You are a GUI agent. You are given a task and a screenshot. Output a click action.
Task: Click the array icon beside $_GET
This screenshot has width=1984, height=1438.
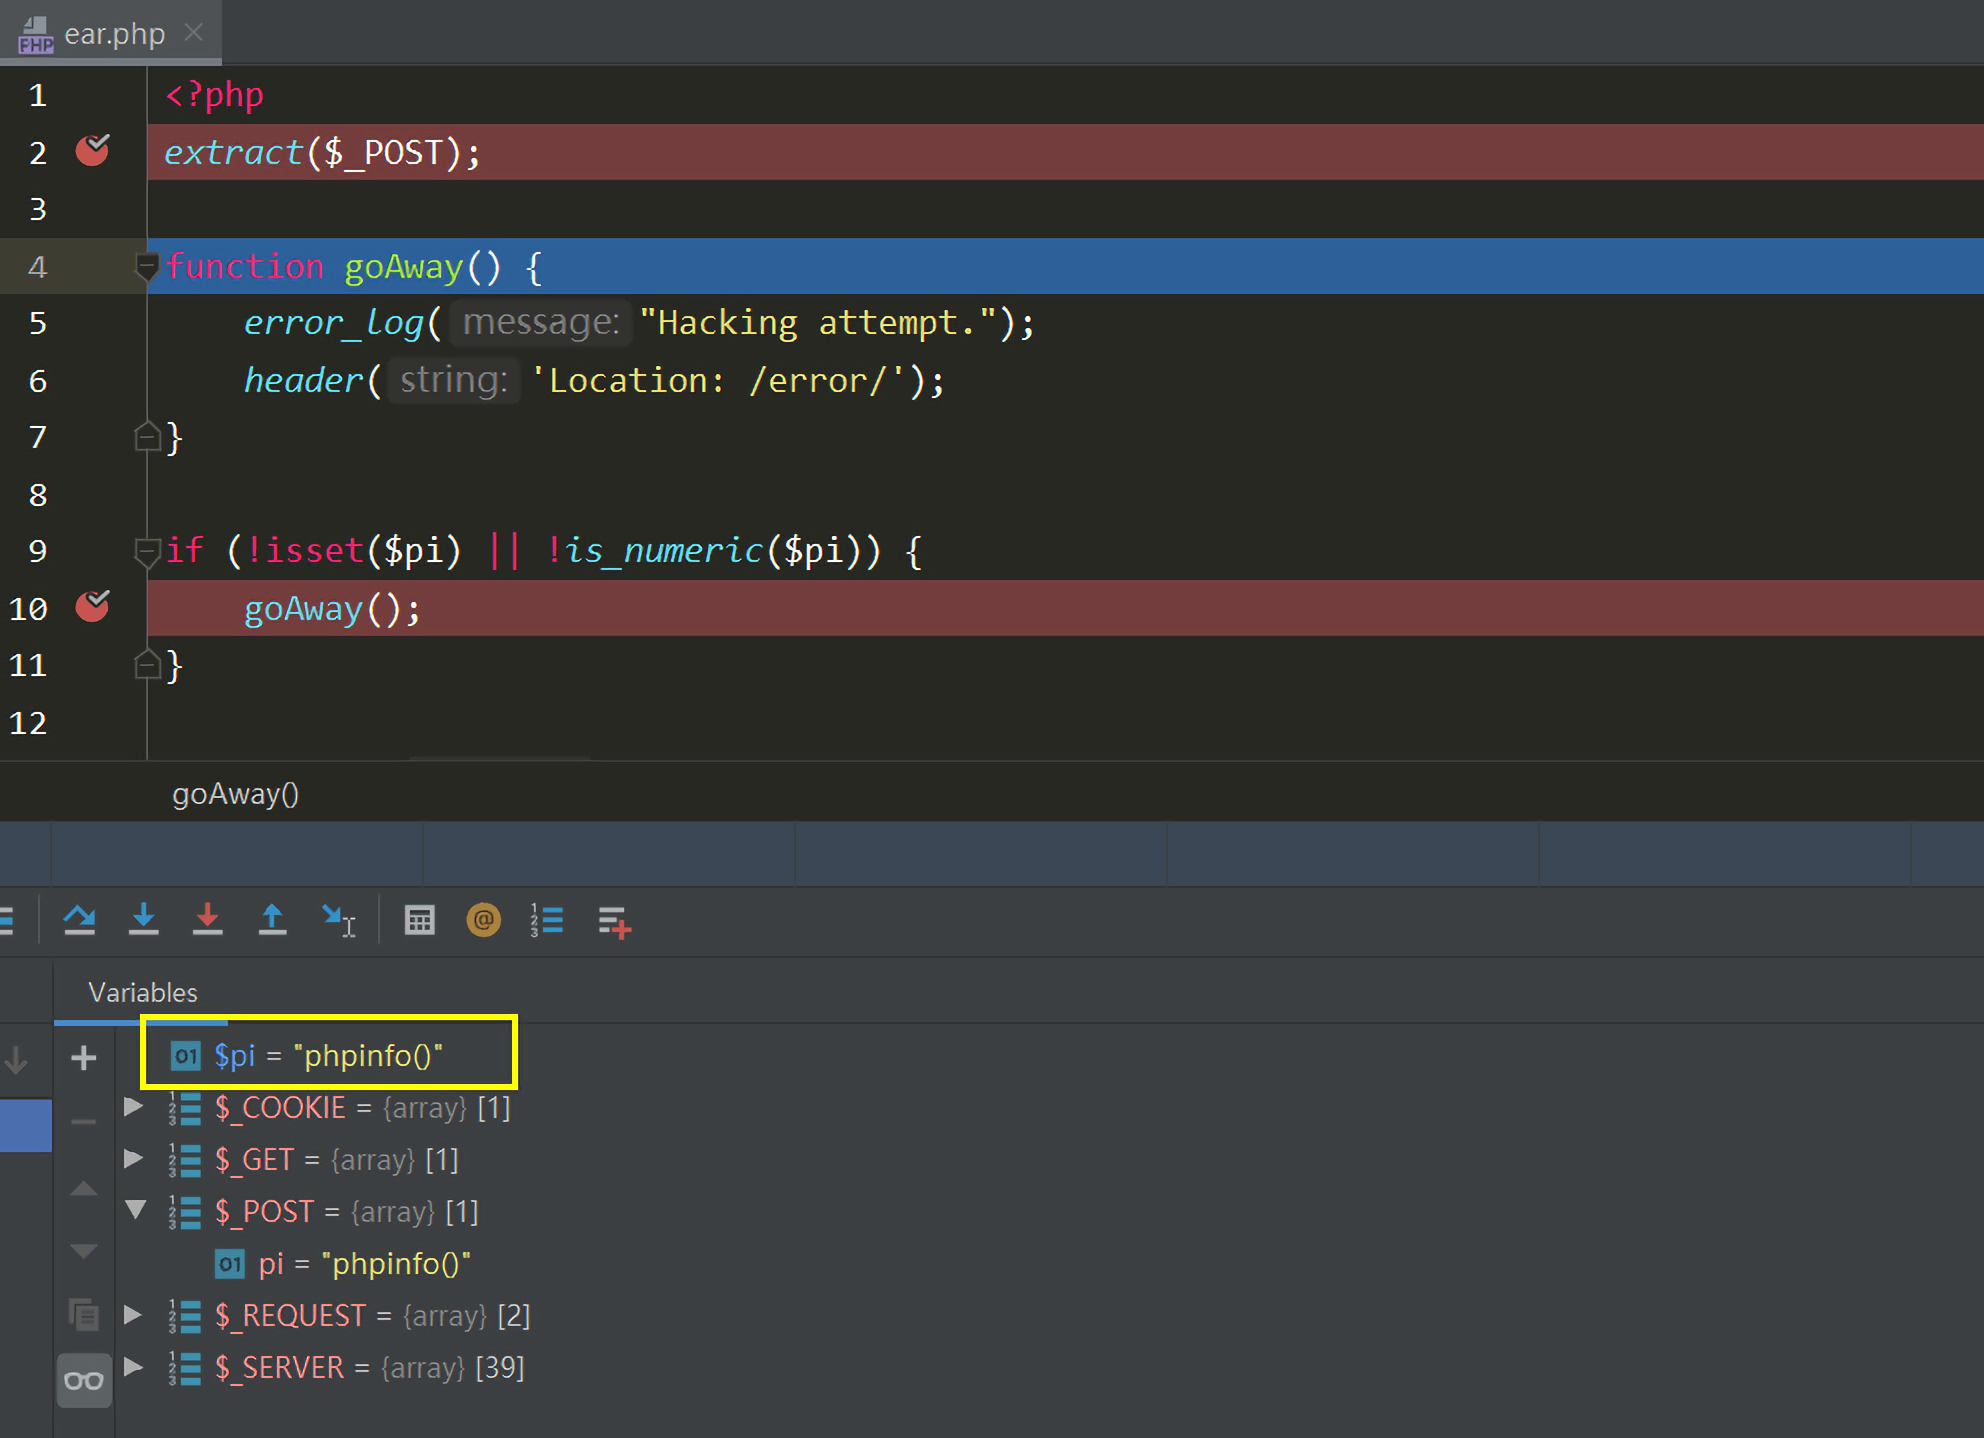tap(184, 1159)
